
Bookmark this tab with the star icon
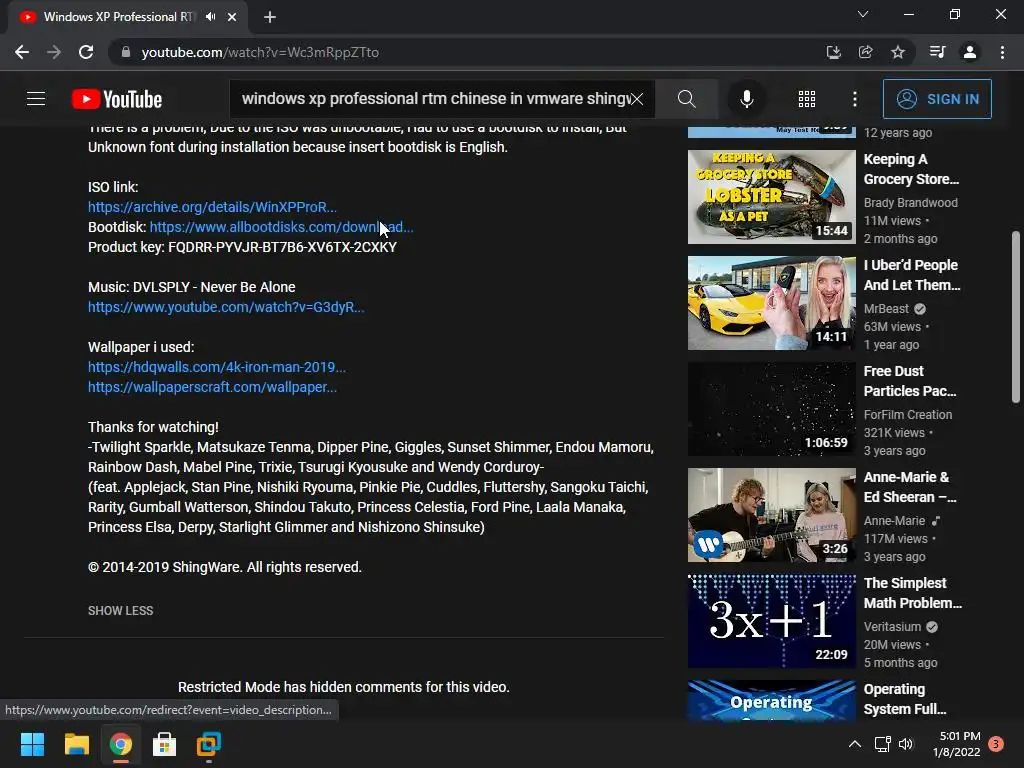pos(898,52)
